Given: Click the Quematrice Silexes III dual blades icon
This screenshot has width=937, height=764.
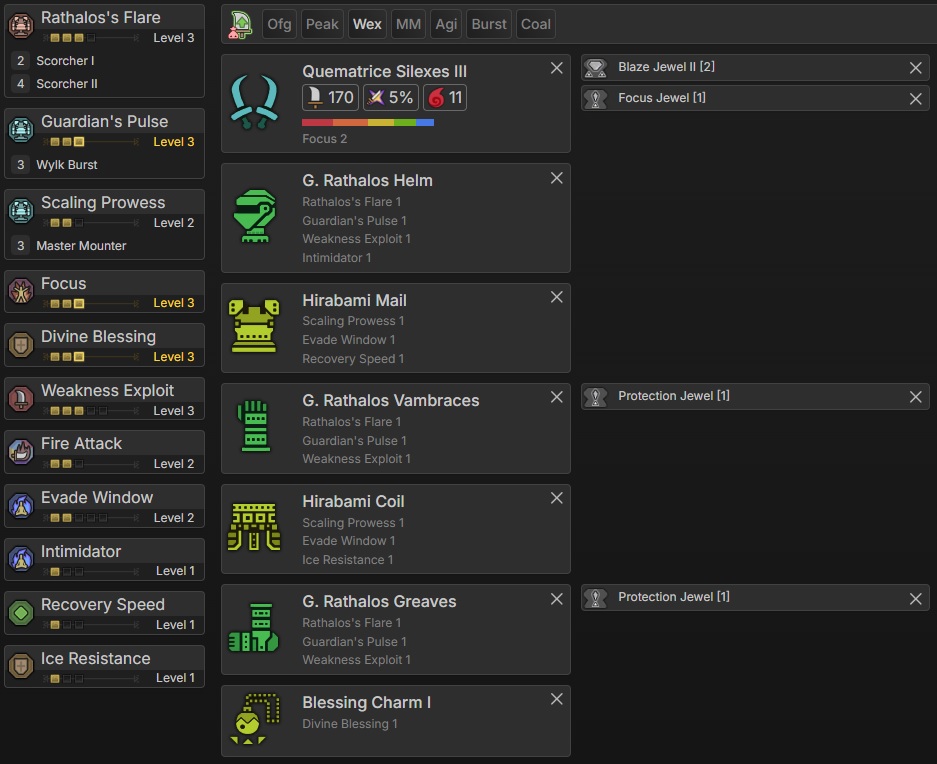Looking at the screenshot, I should tap(255, 103).
